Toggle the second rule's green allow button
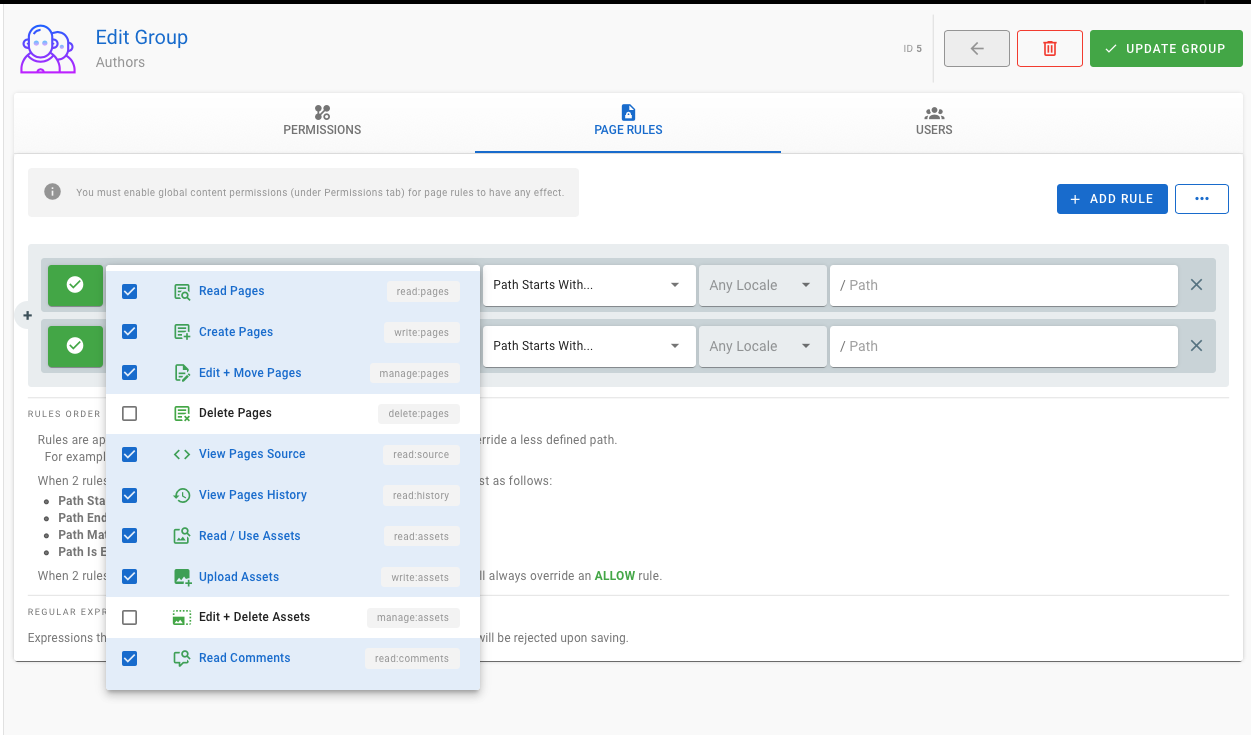1251x735 pixels. pos(75,346)
